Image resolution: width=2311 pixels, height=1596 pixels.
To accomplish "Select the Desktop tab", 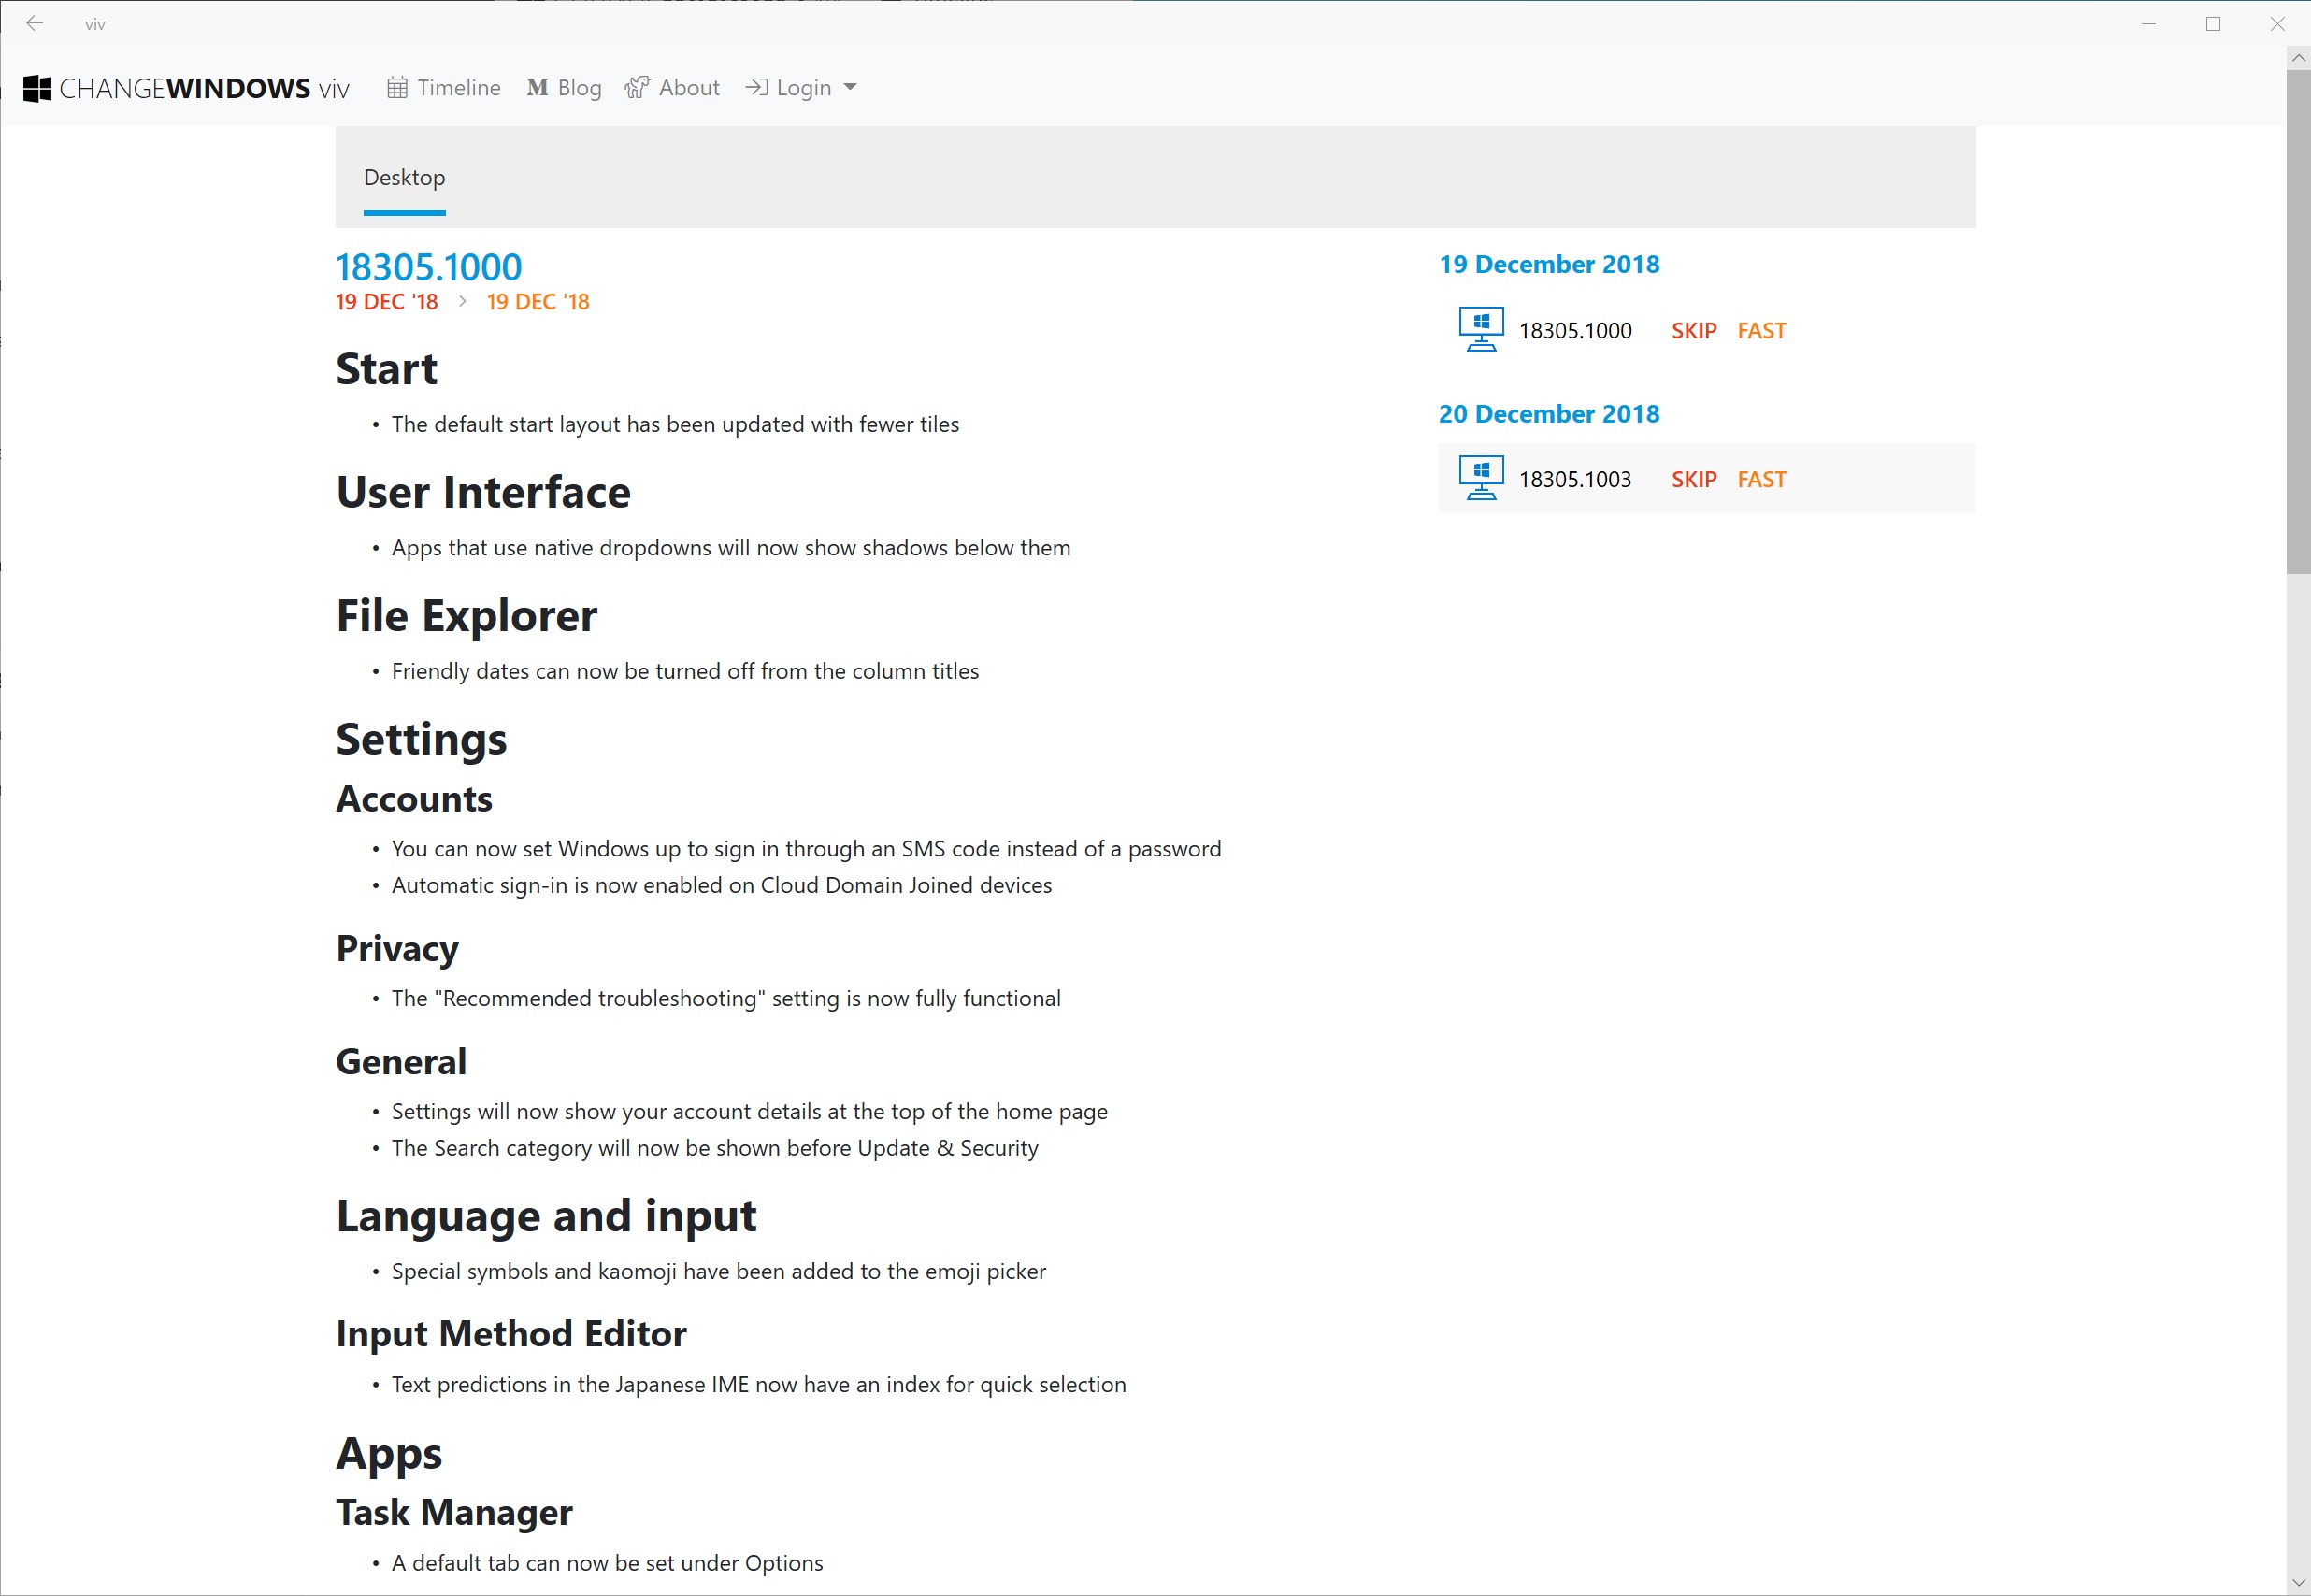I will pos(404,178).
